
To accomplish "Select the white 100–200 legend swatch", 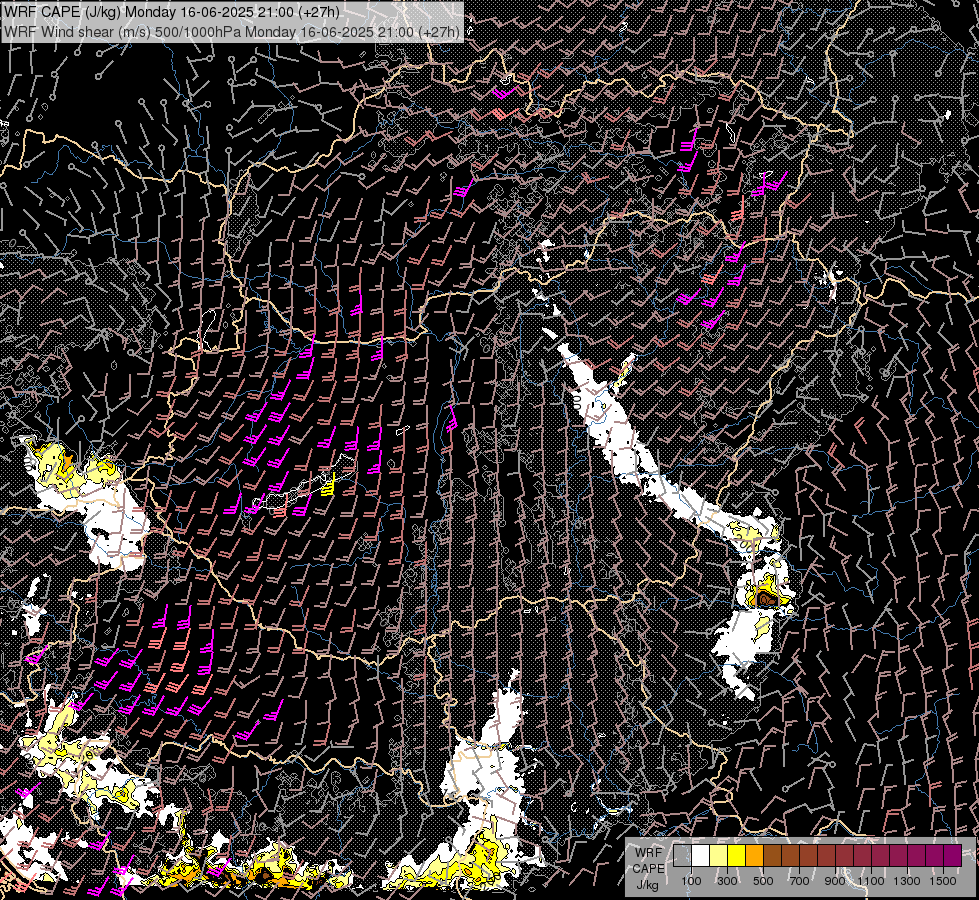I will 701,856.
